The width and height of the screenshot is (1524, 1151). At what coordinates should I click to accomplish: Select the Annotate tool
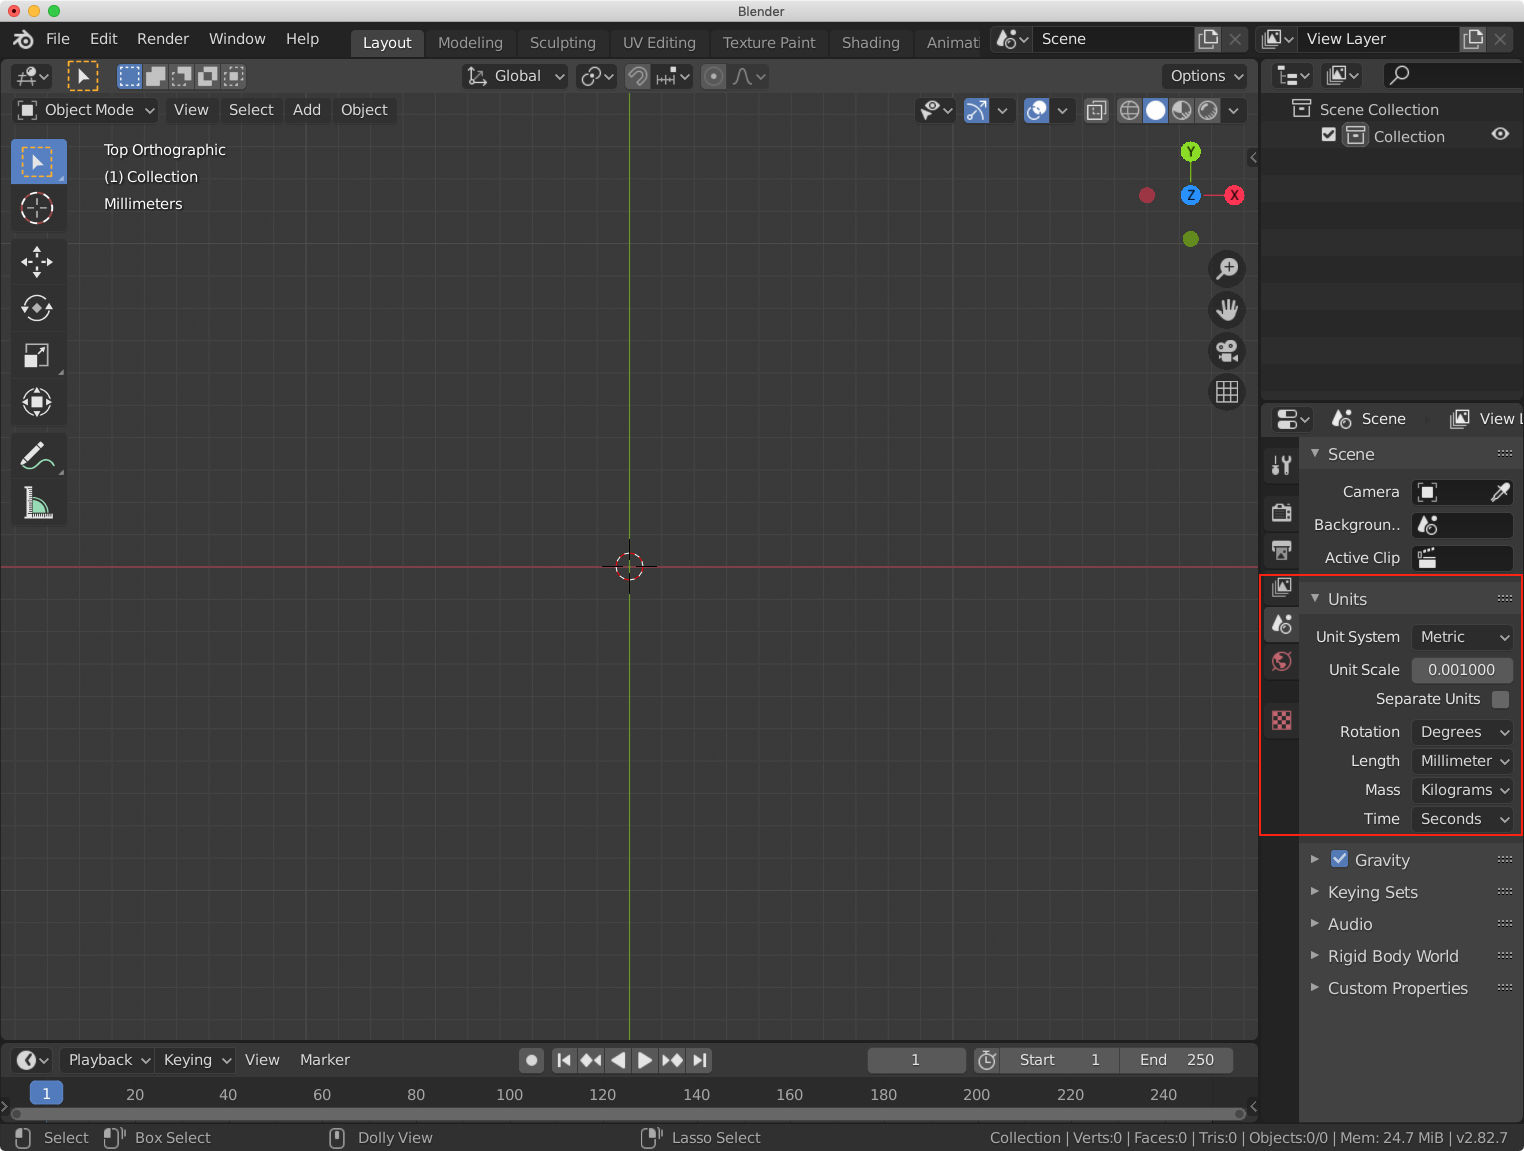click(37, 455)
